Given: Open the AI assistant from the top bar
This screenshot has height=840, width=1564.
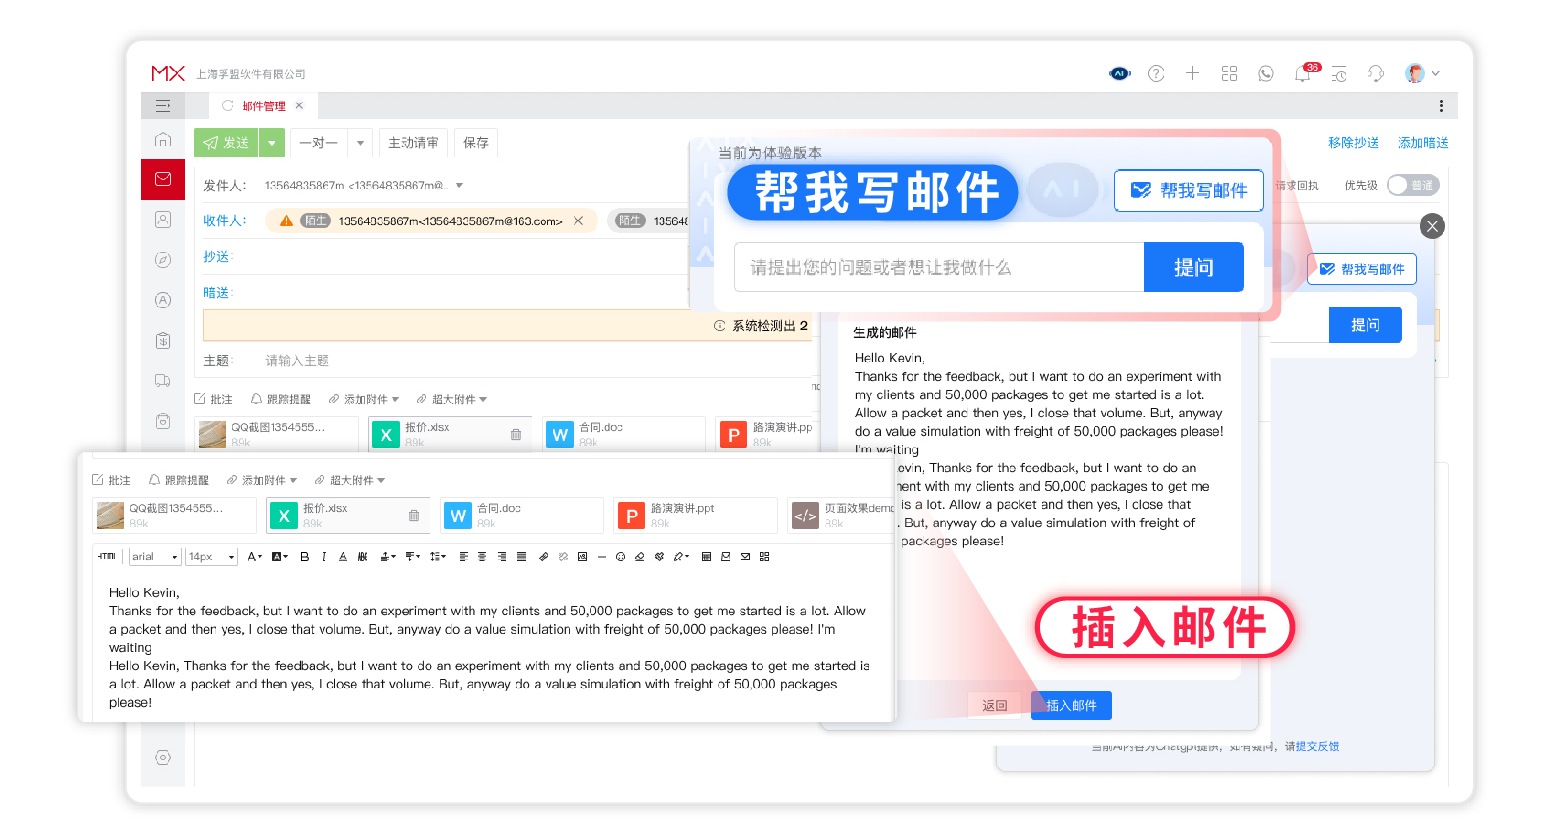Looking at the screenshot, I should [1120, 73].
